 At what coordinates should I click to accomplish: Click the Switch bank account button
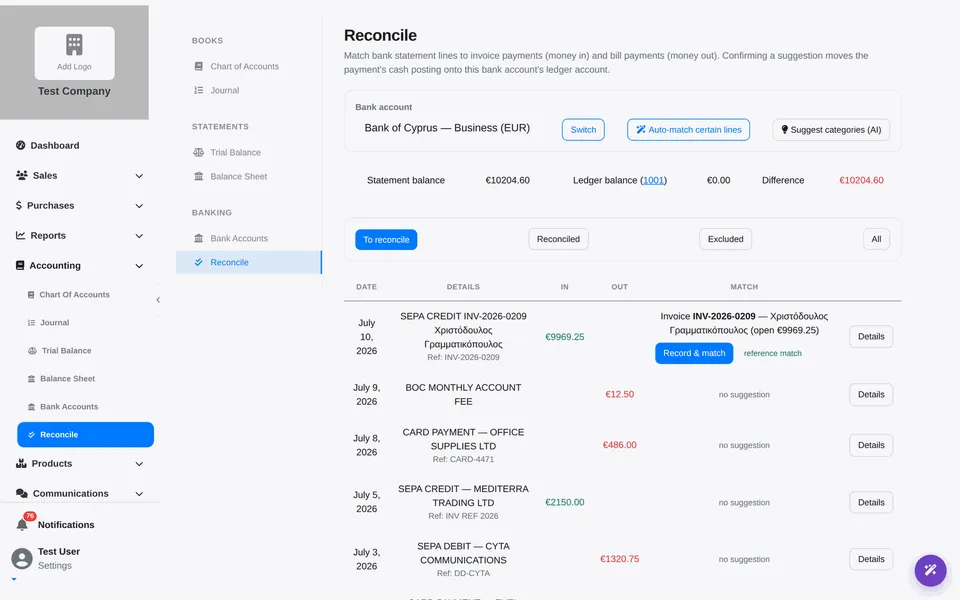click(583, 130)
